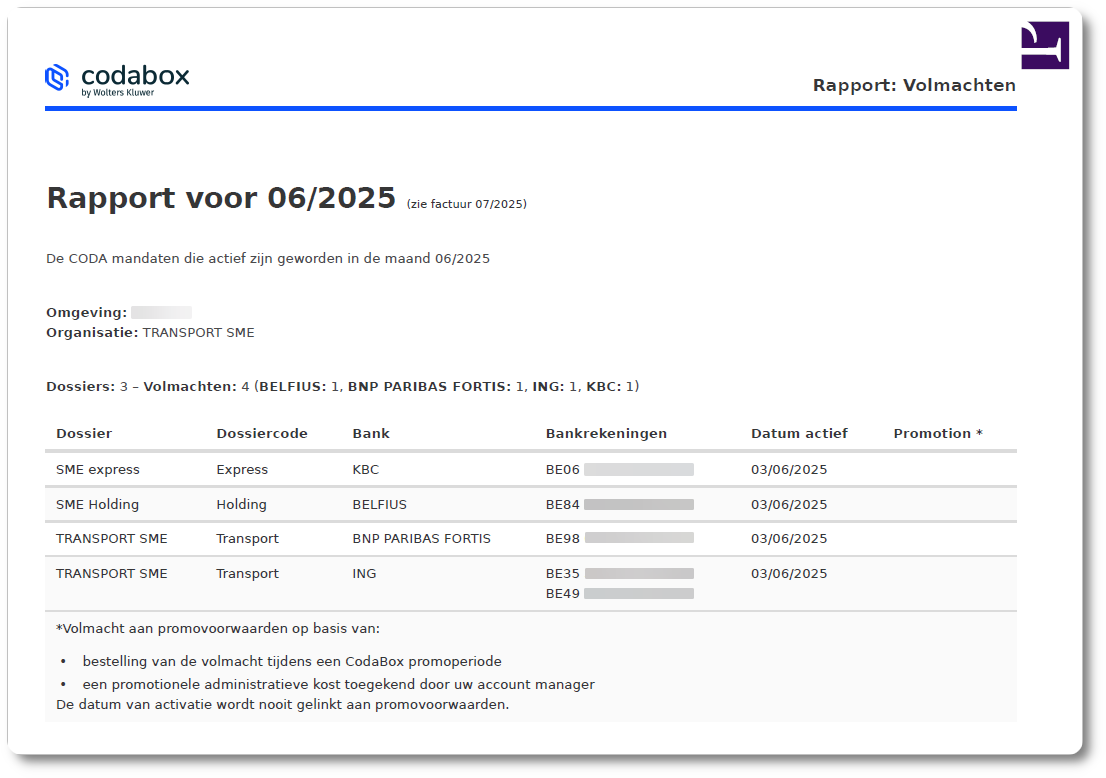Click the KBC bank name in Express row

point(365,469)
